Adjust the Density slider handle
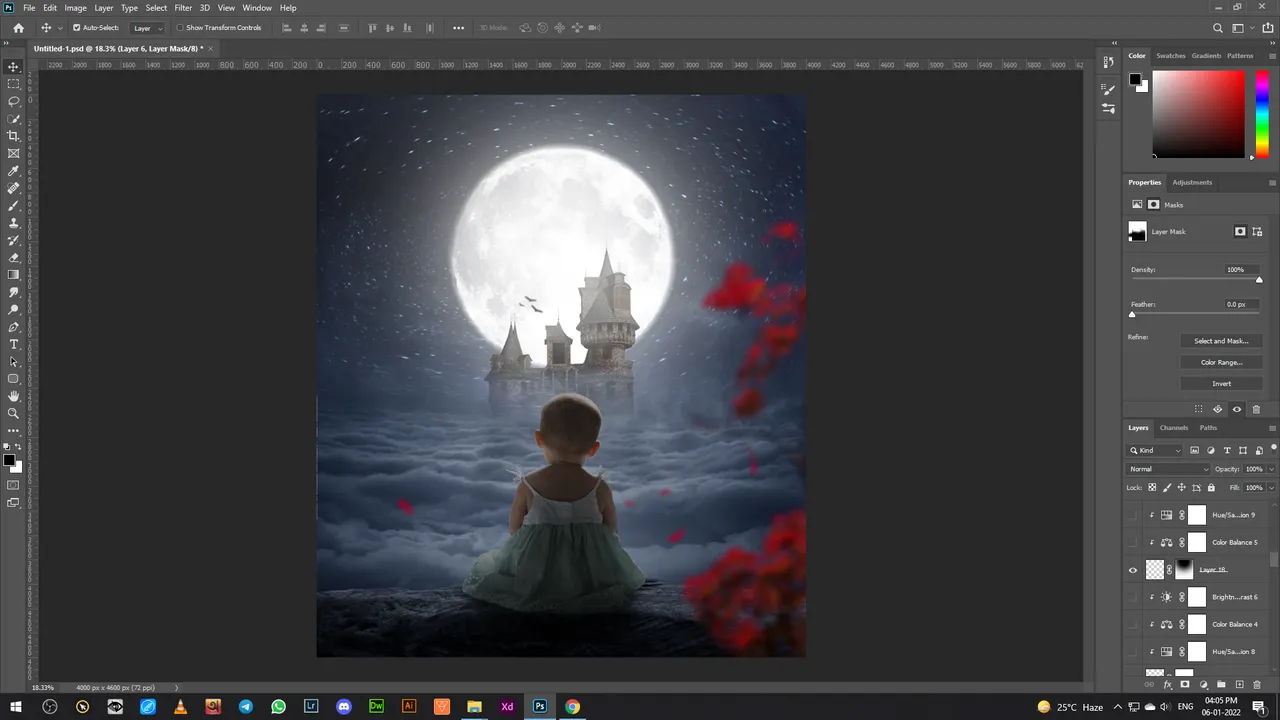The height and width of the screenshot is (720, 1280). click(1259, 280)
